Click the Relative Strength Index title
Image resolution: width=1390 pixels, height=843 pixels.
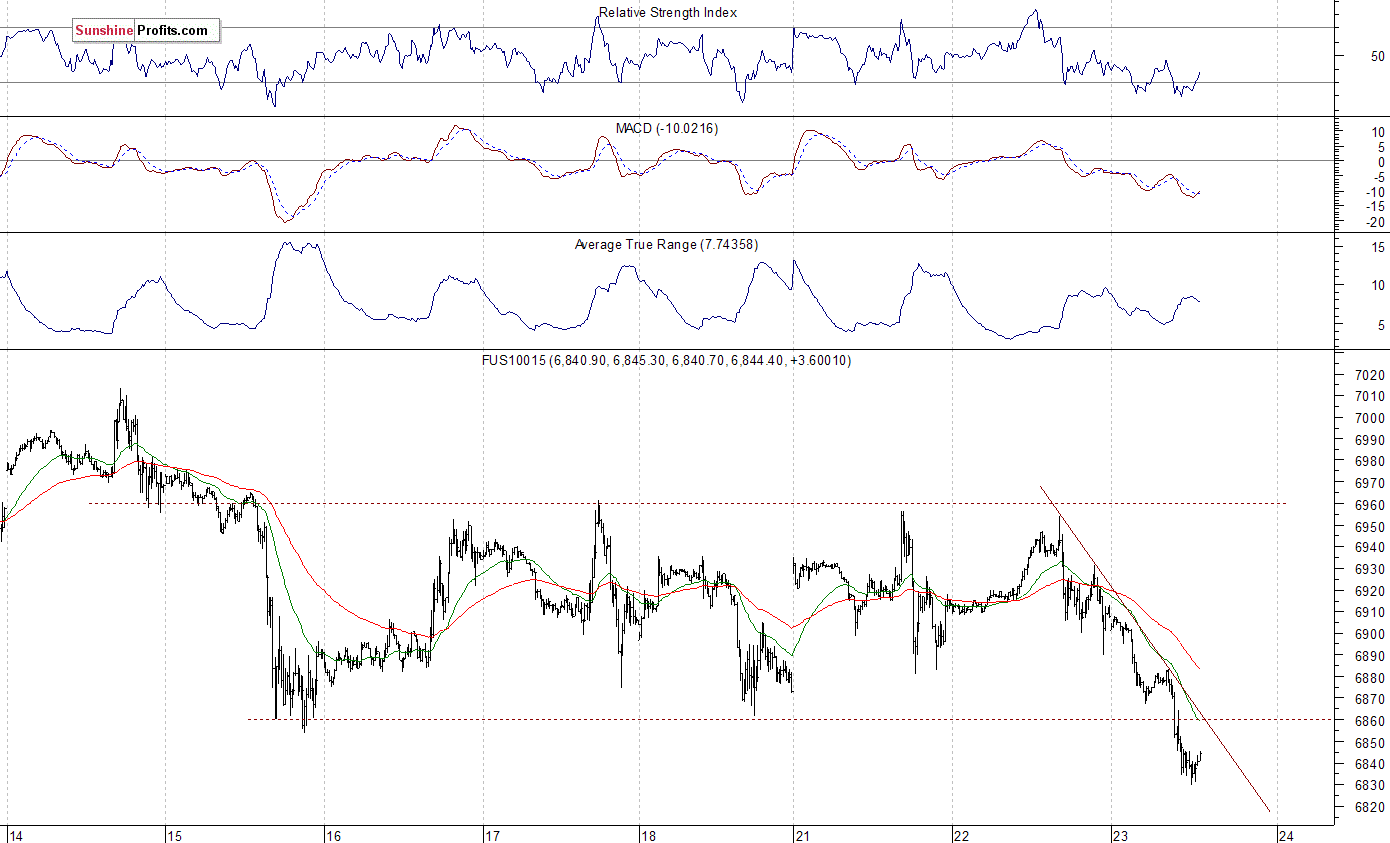pos(668,13)
